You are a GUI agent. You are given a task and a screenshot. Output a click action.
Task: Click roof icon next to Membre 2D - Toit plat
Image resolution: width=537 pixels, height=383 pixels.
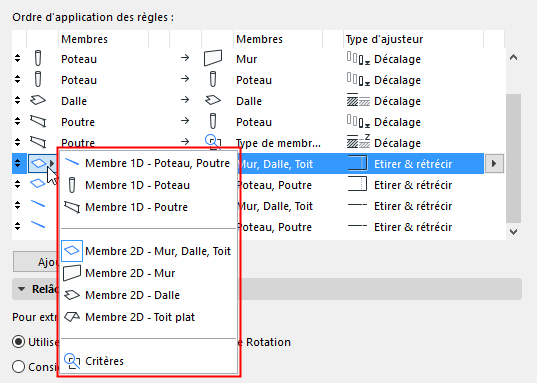(72, 317)
